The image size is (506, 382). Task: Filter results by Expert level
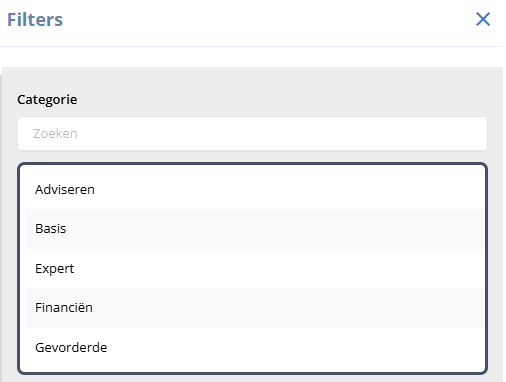[x=254, y=268]
